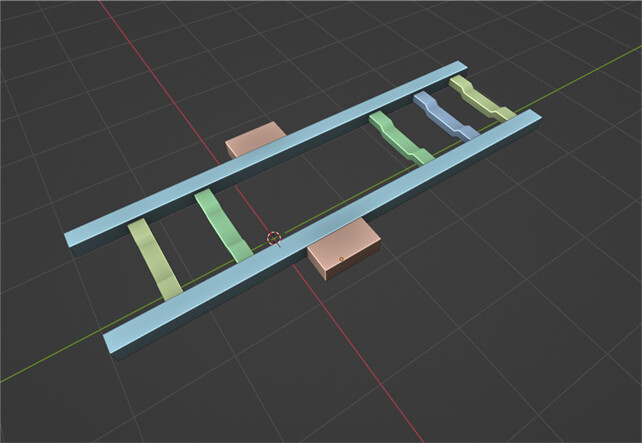Viewport: 642px width, 443px height.
Task: Click the red-white 3D cursor
Action: (274, 238)
